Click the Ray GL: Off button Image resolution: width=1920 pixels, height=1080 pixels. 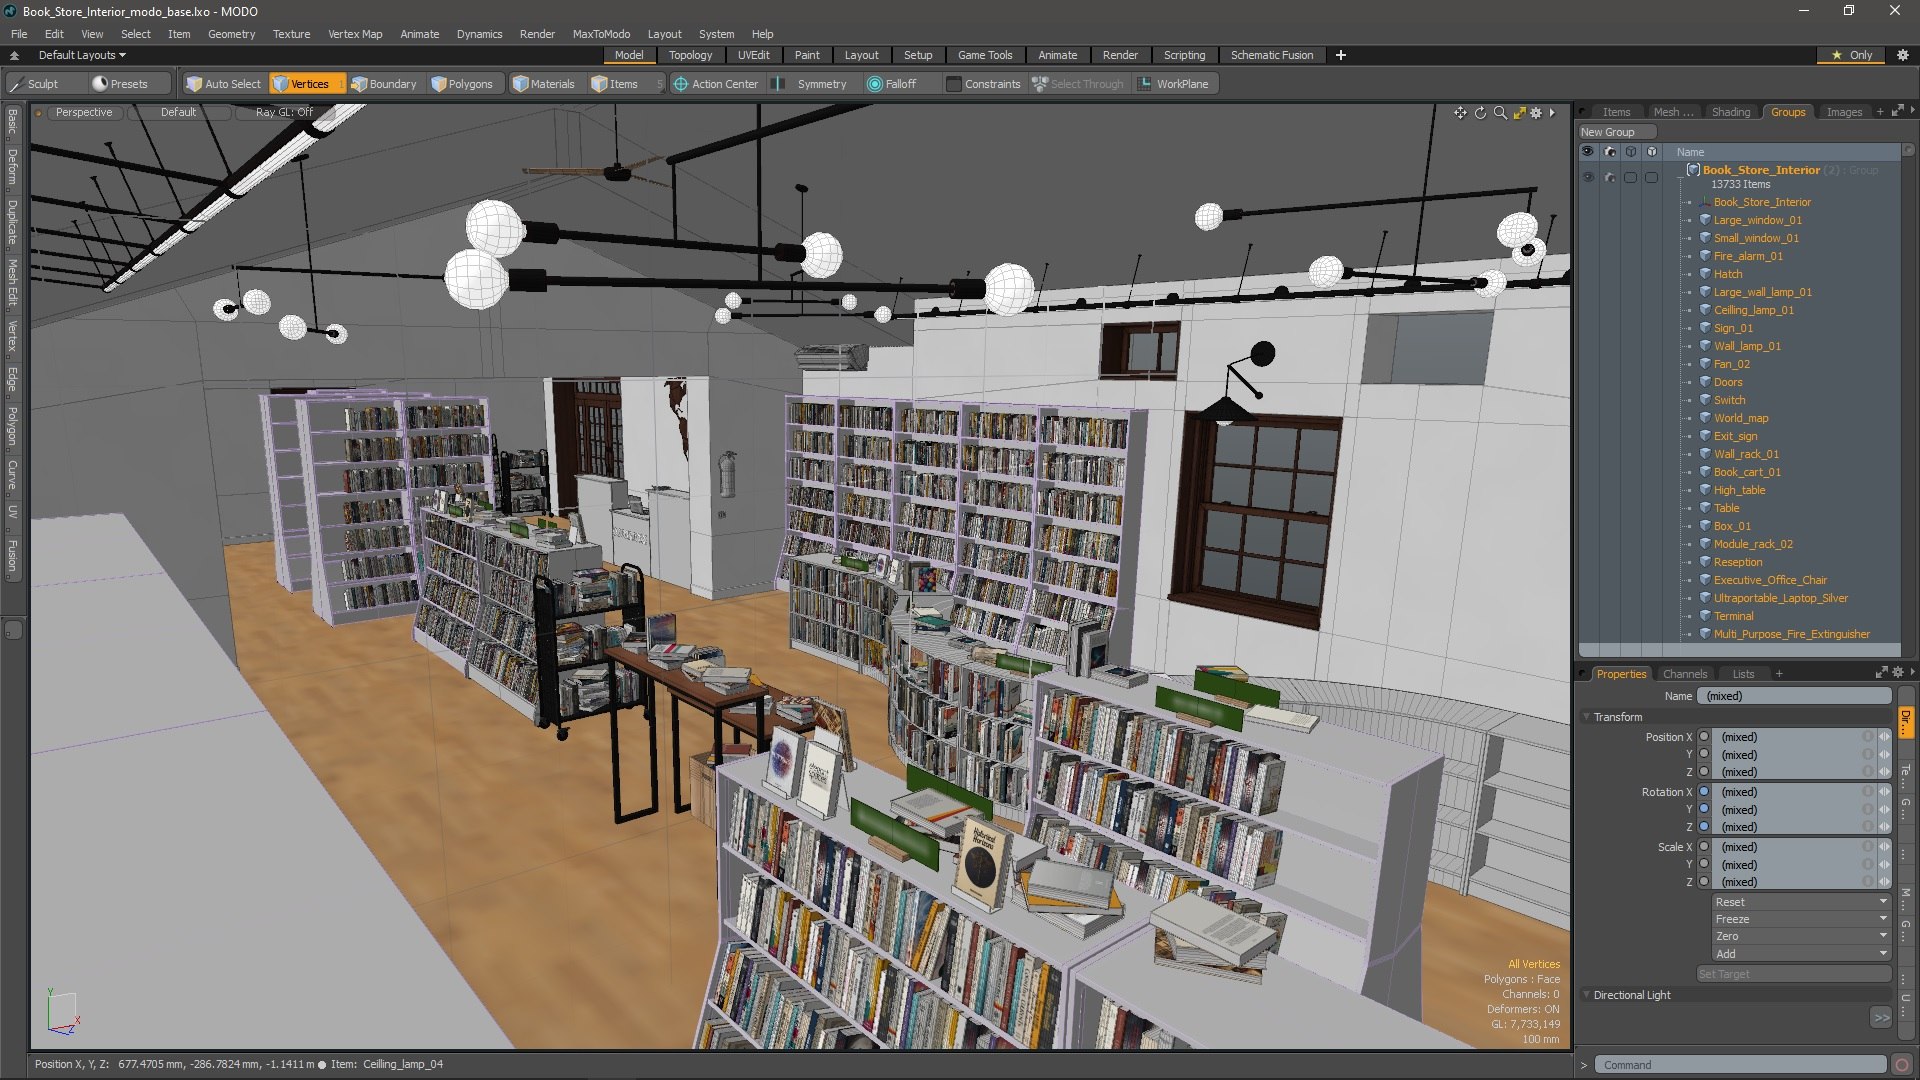click(x=284, y=112)
